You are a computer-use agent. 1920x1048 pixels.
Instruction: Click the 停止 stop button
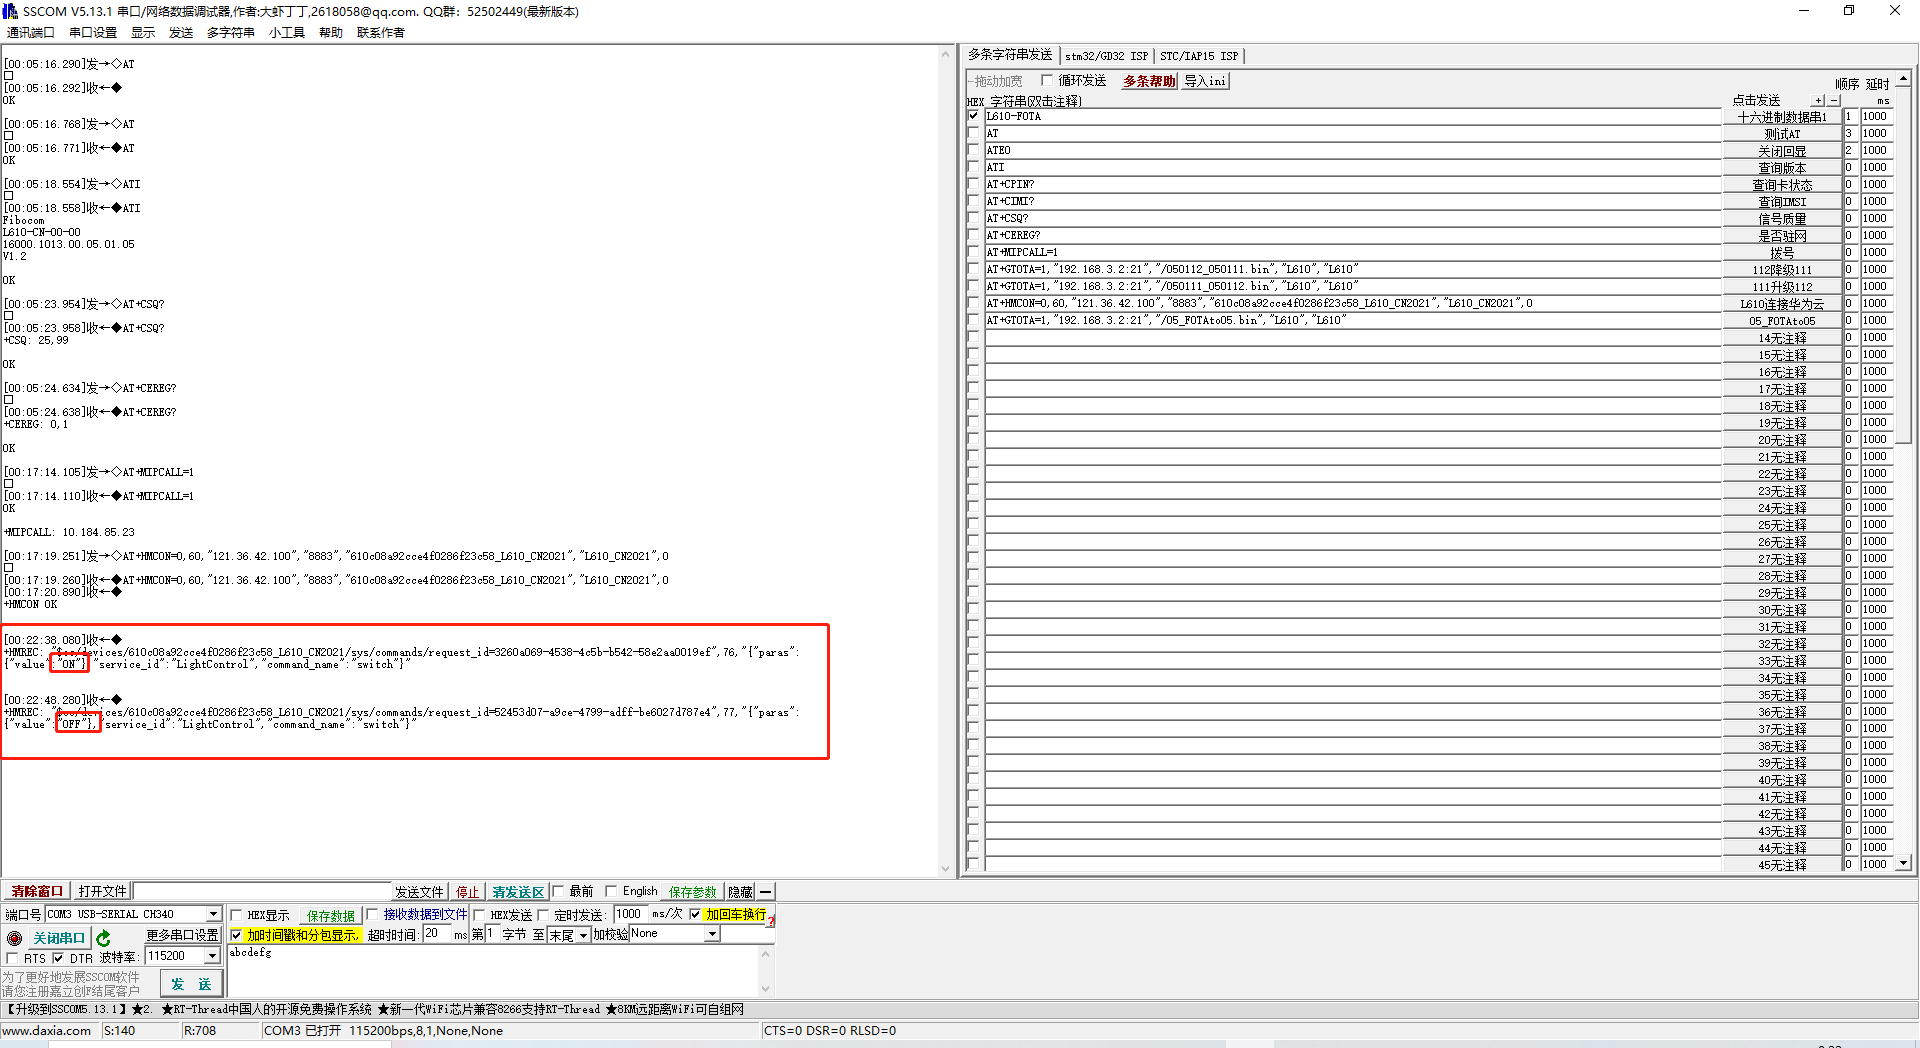[x=467, y=892]
